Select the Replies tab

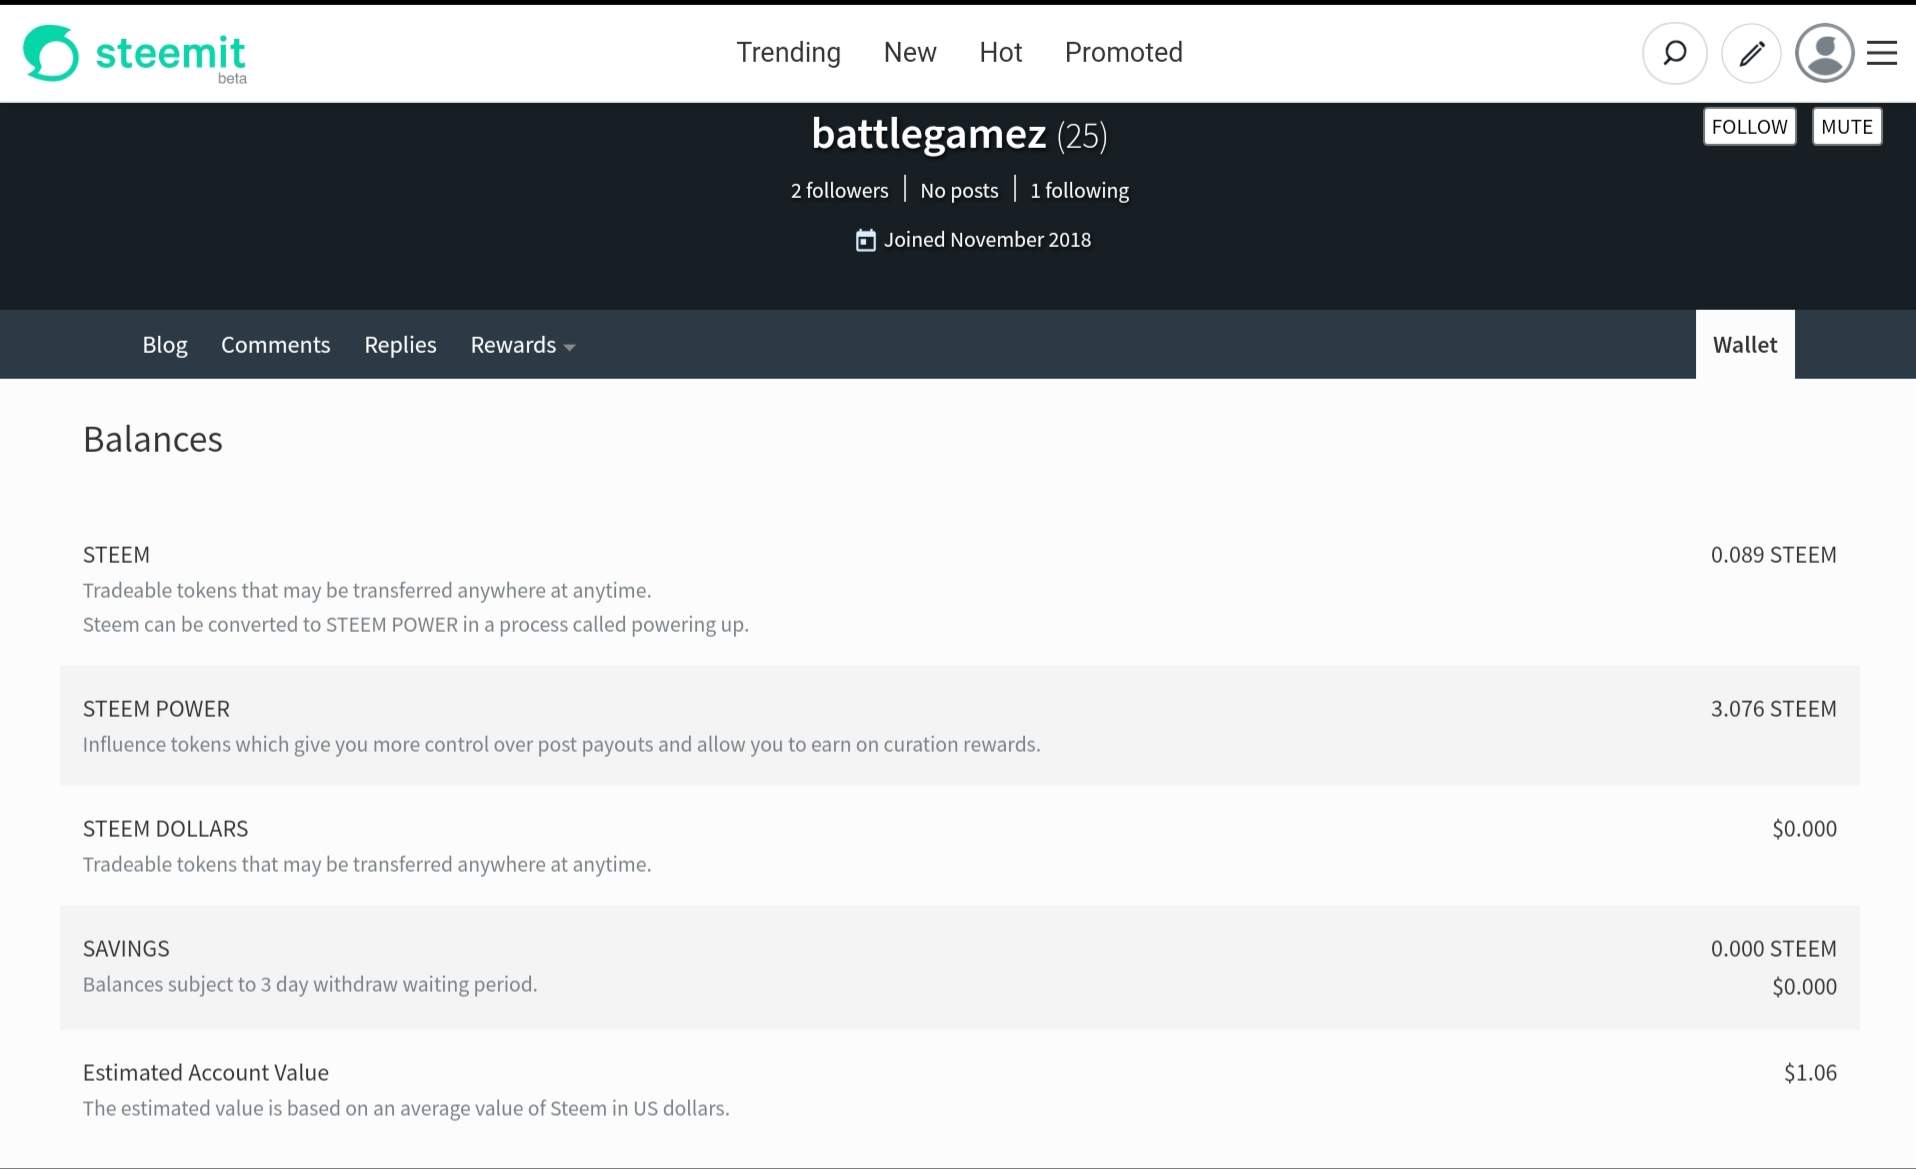400,345
